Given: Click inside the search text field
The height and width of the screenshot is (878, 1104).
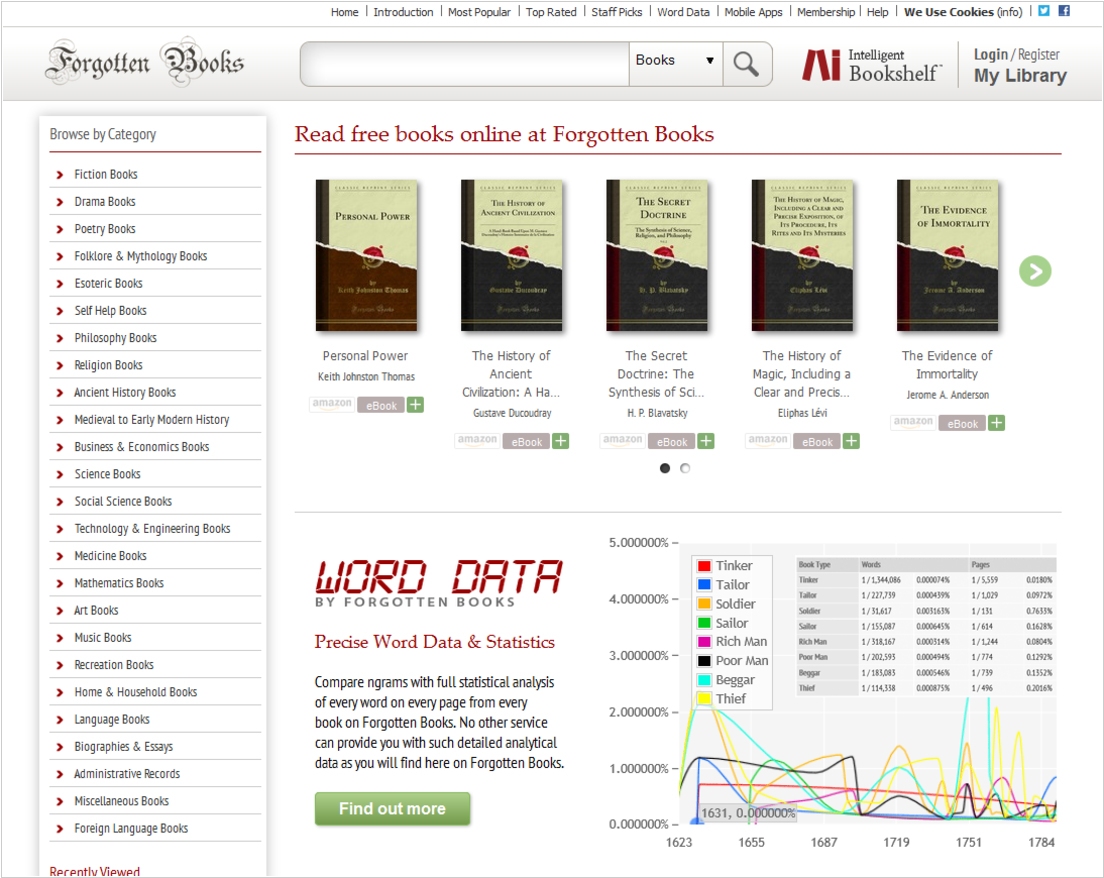Looking at the screenshot, I should click(x=465, y=64).
